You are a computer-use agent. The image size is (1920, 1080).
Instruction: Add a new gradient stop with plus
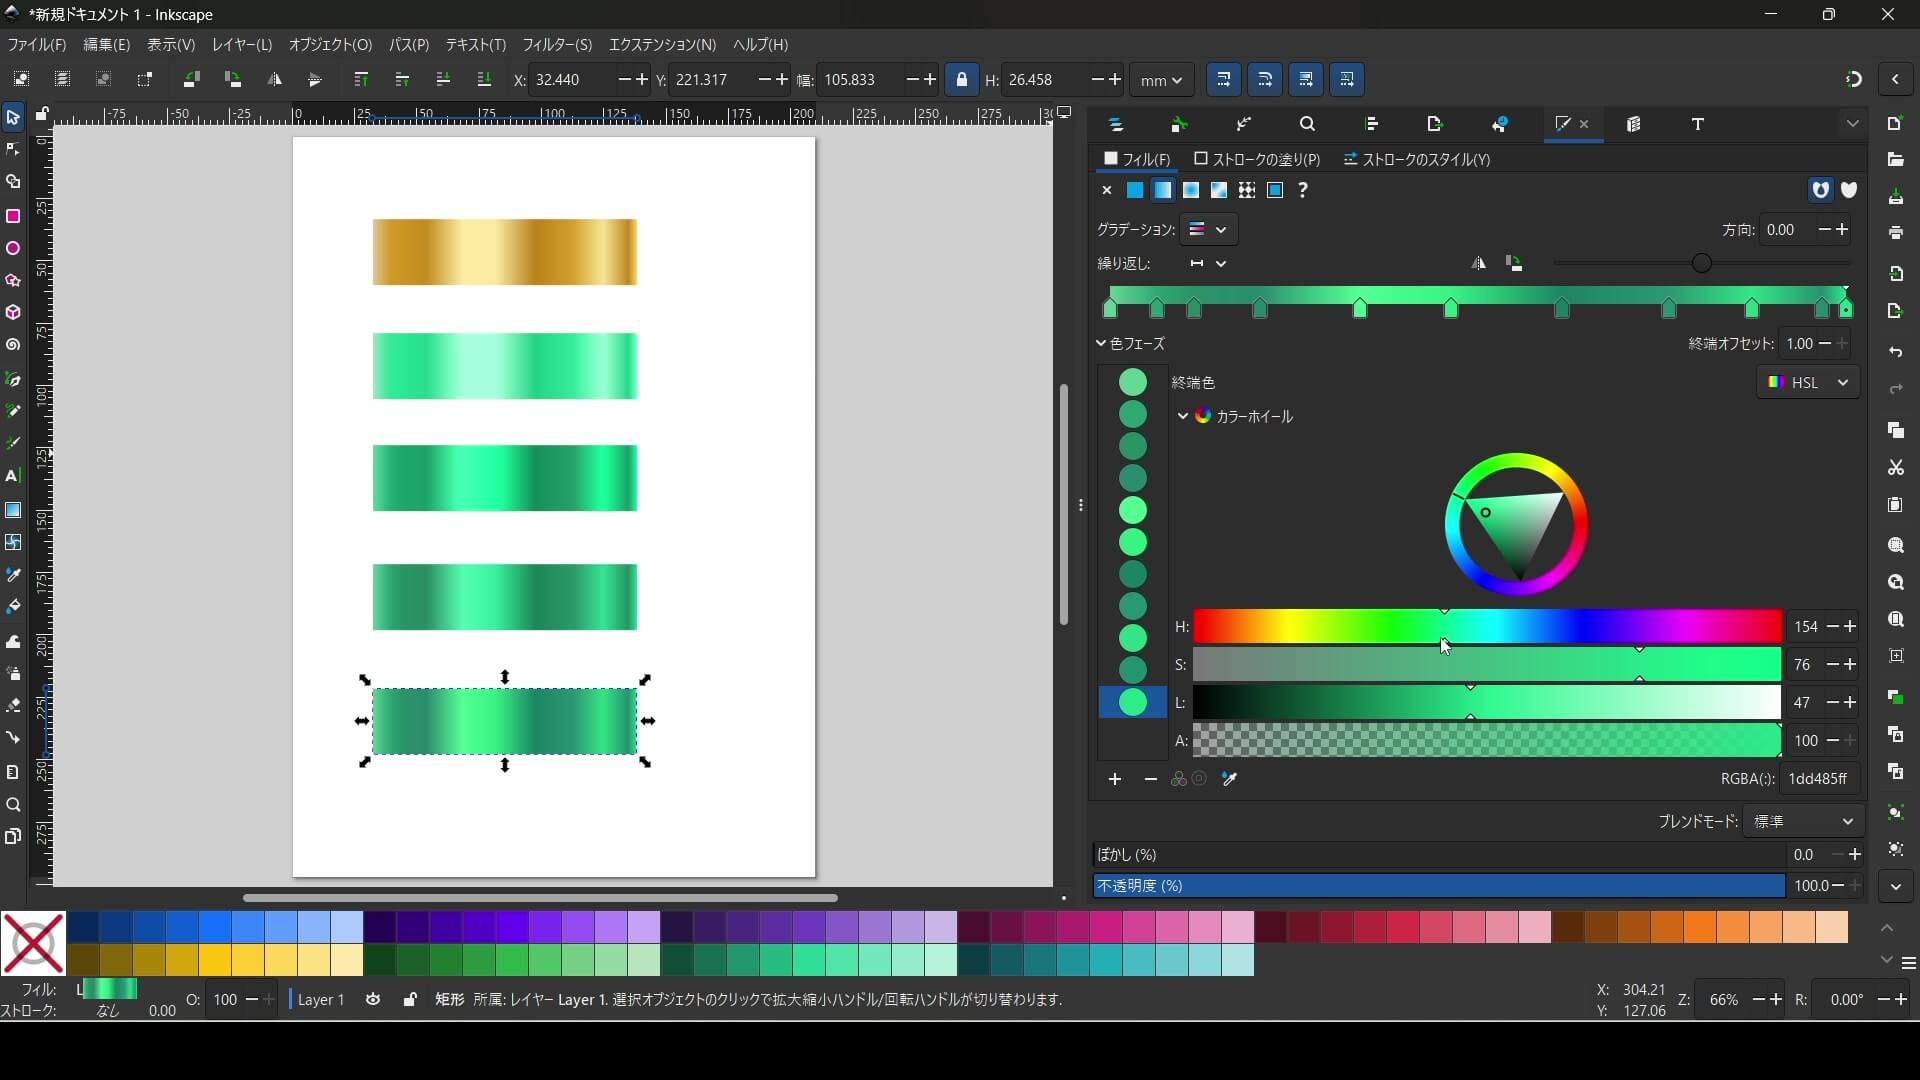click(x=1115, y=779)
